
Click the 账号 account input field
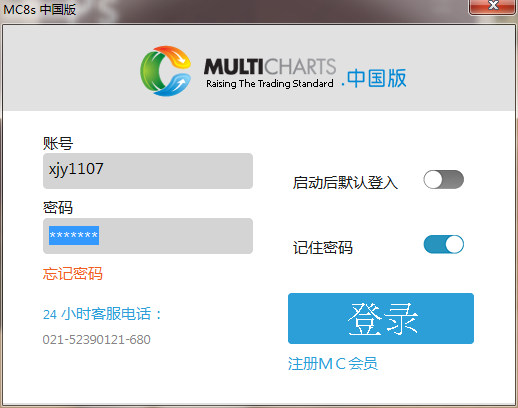pos(148,171)
